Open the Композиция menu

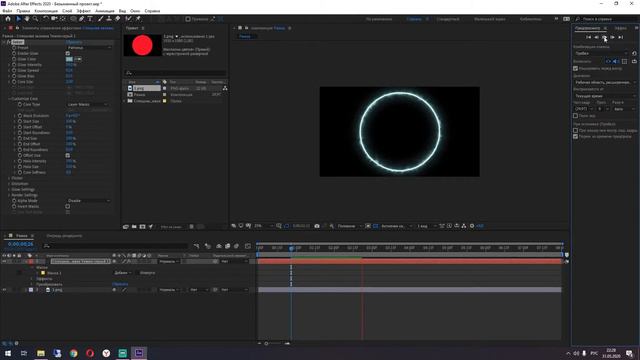(46, 11)
